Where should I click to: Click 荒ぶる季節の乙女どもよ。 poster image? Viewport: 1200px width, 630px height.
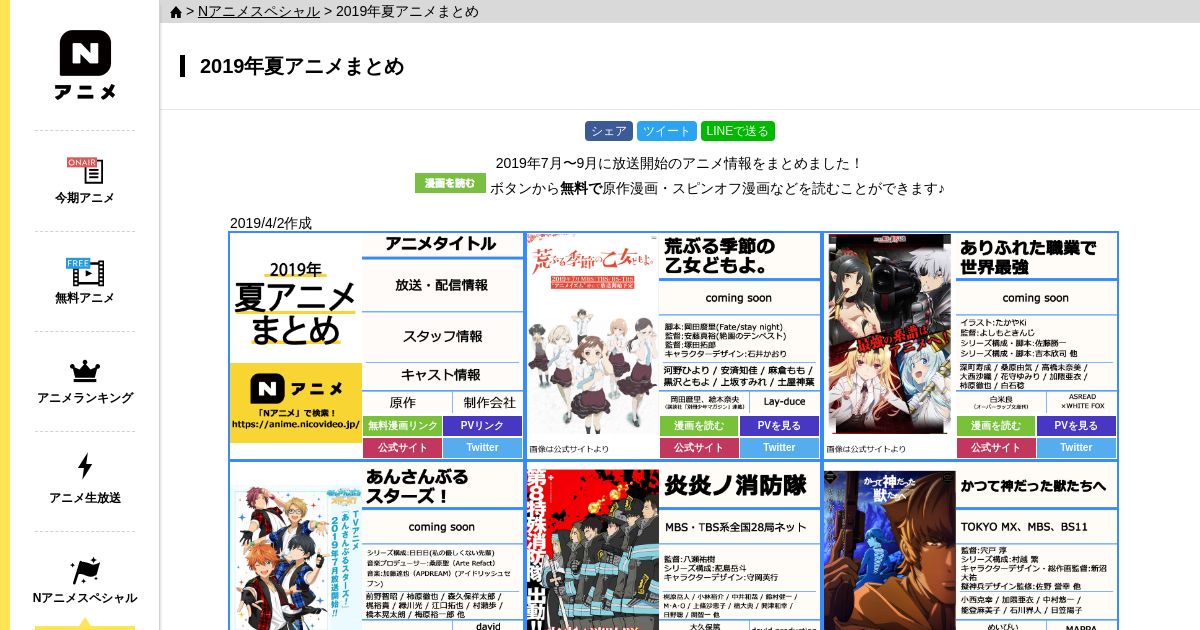click(592, 335)
